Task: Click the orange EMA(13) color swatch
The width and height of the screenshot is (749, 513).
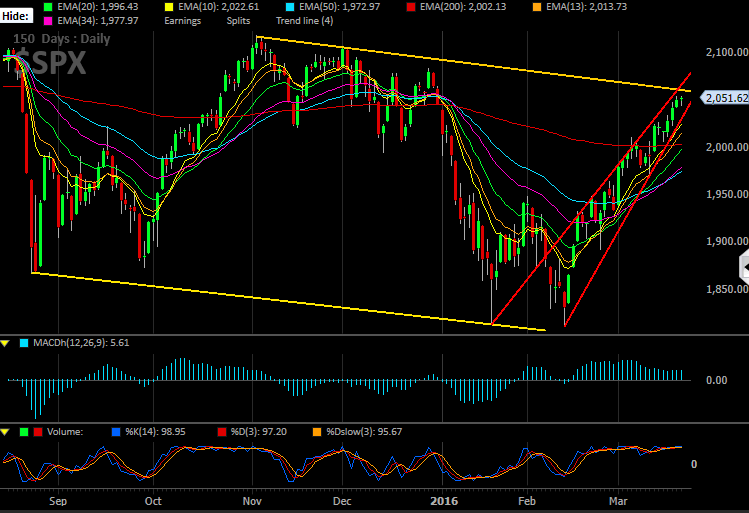Action: [x=537, y=7]
